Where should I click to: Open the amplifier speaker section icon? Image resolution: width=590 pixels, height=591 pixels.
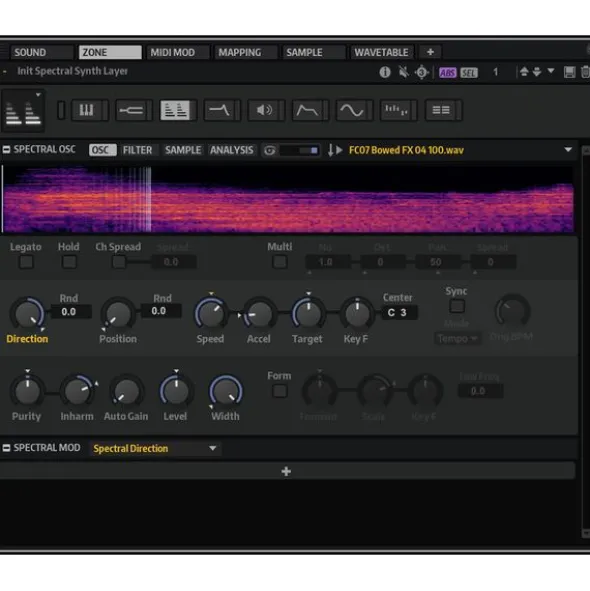264,110
